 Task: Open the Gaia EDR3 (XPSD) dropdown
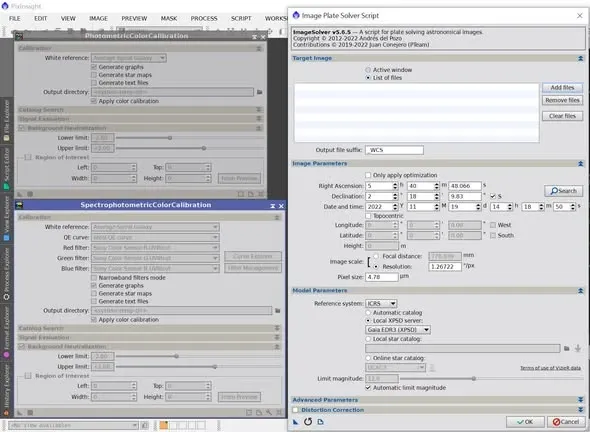click(398, 330)
